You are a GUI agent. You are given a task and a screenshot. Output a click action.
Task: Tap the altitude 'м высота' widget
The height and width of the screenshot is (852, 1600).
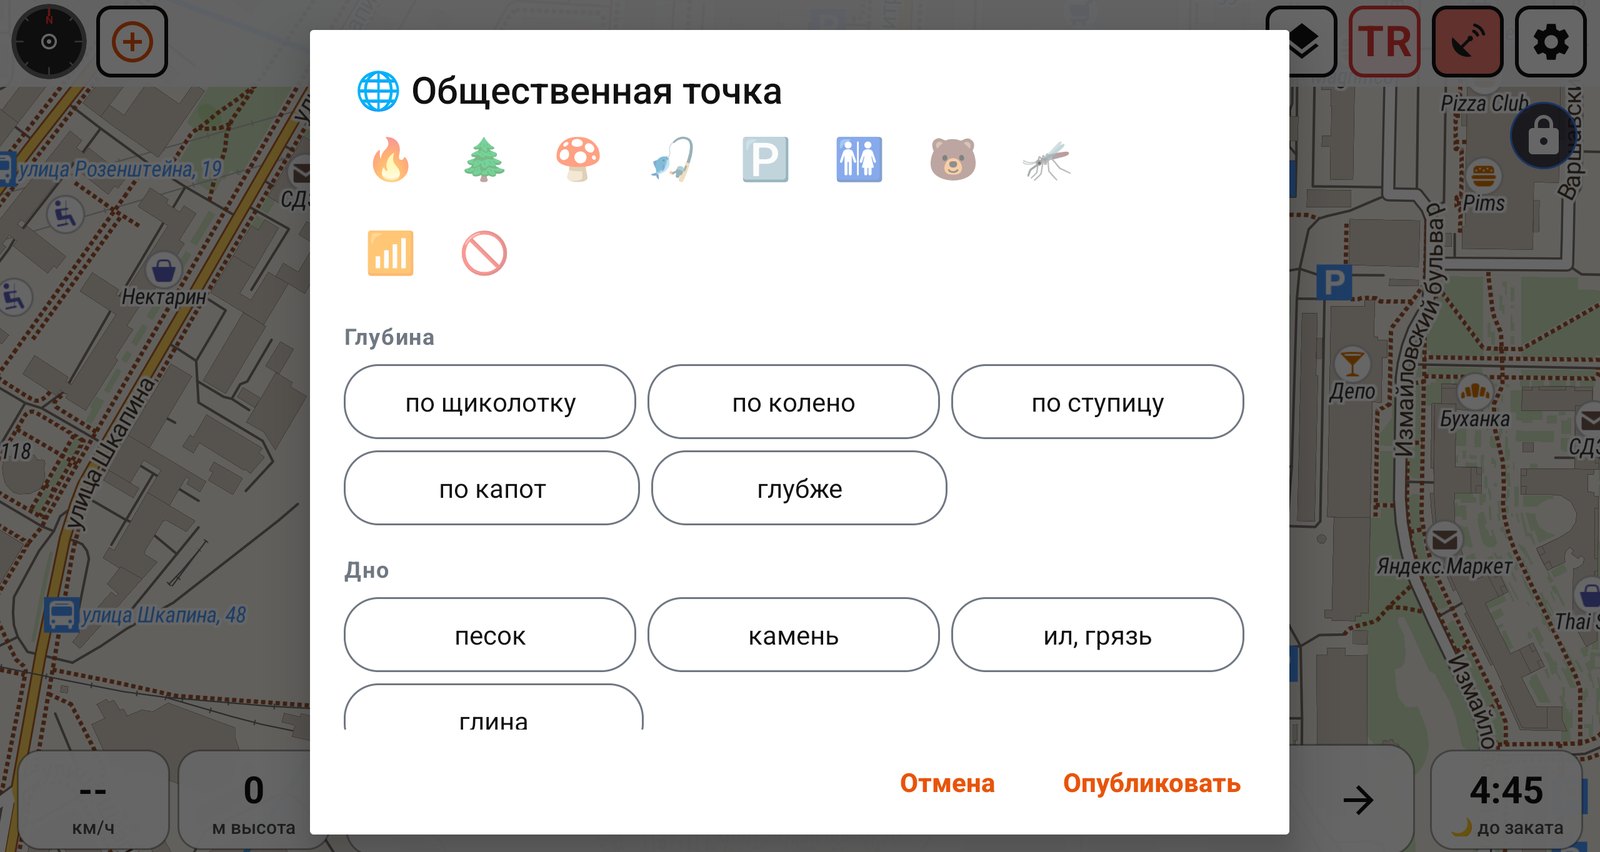click(254, 800)
